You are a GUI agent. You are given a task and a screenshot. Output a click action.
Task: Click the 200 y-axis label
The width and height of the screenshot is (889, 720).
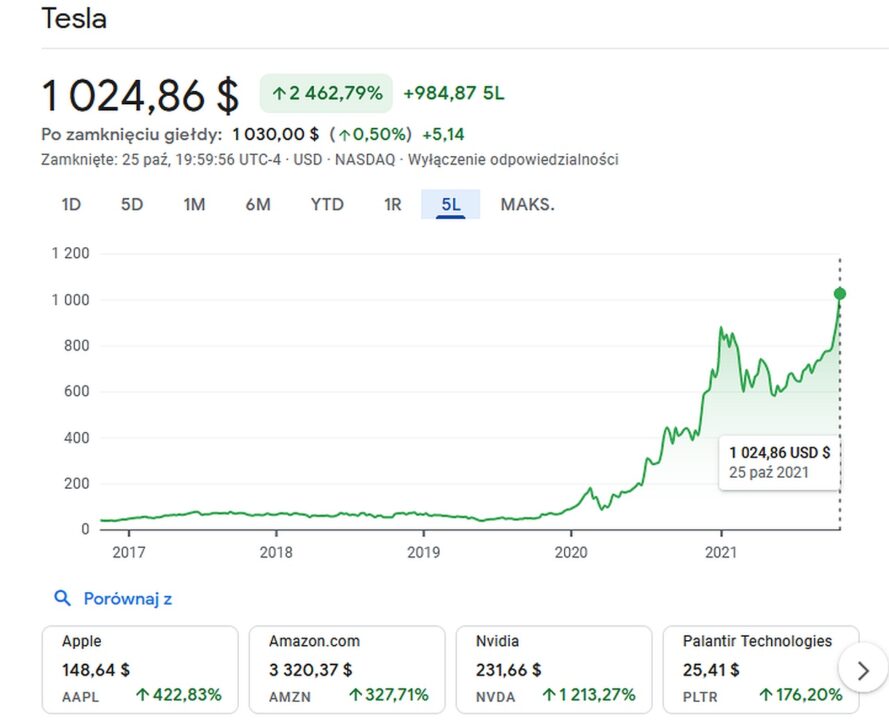click(77, 484)
